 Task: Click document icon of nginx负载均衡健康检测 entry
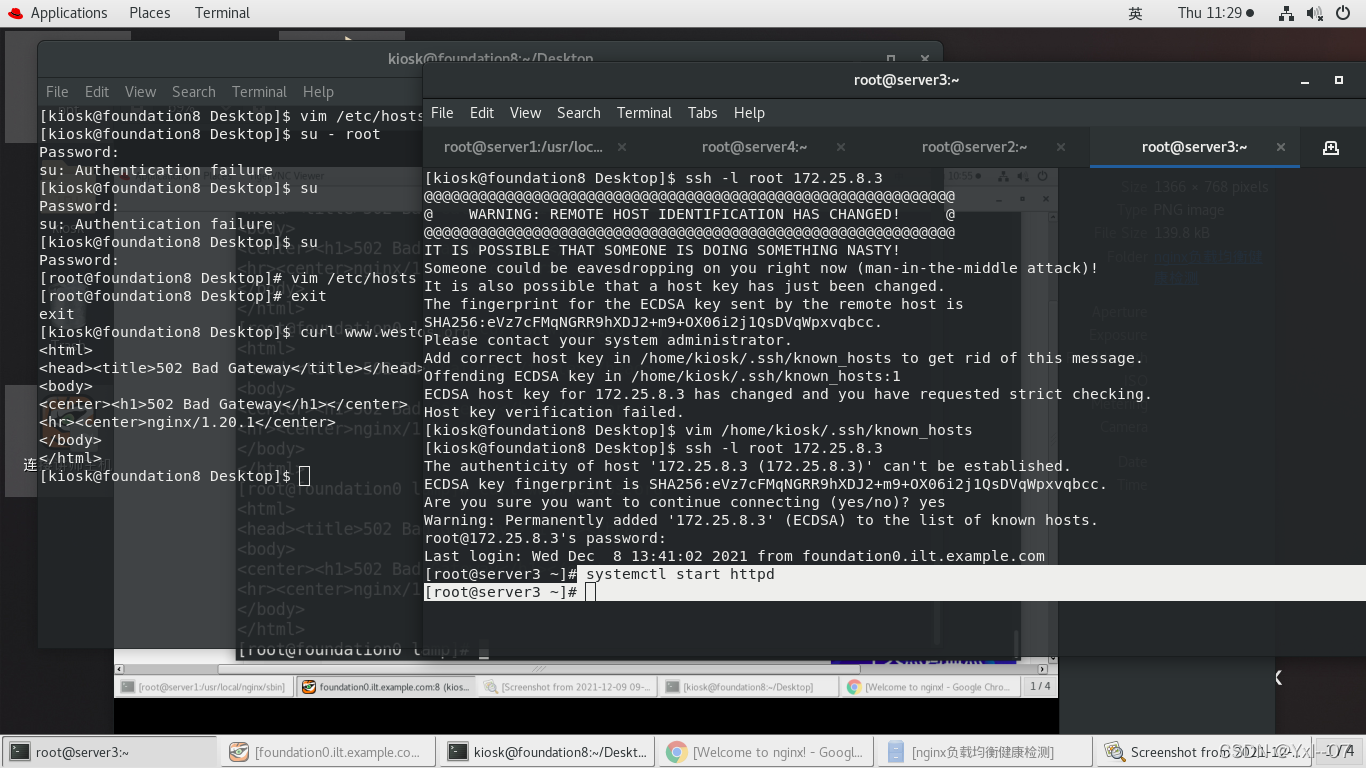896,752
